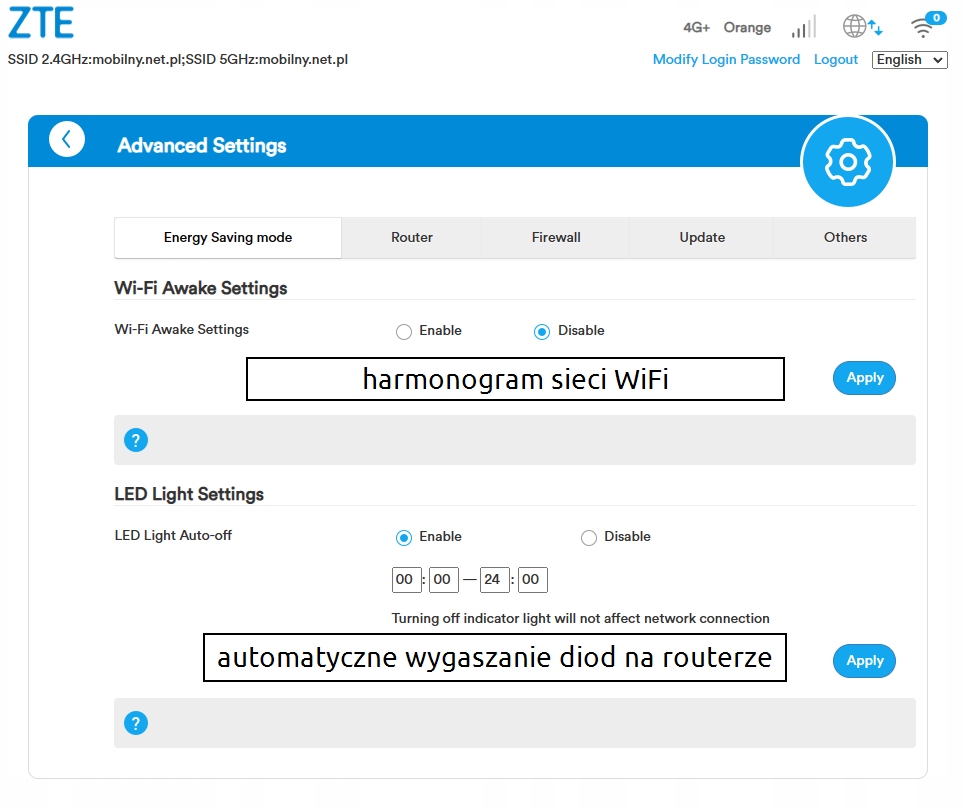Open the Update tab
This screenshot has width=964, height=809.
pyautogui.click(x=702, y=238)
